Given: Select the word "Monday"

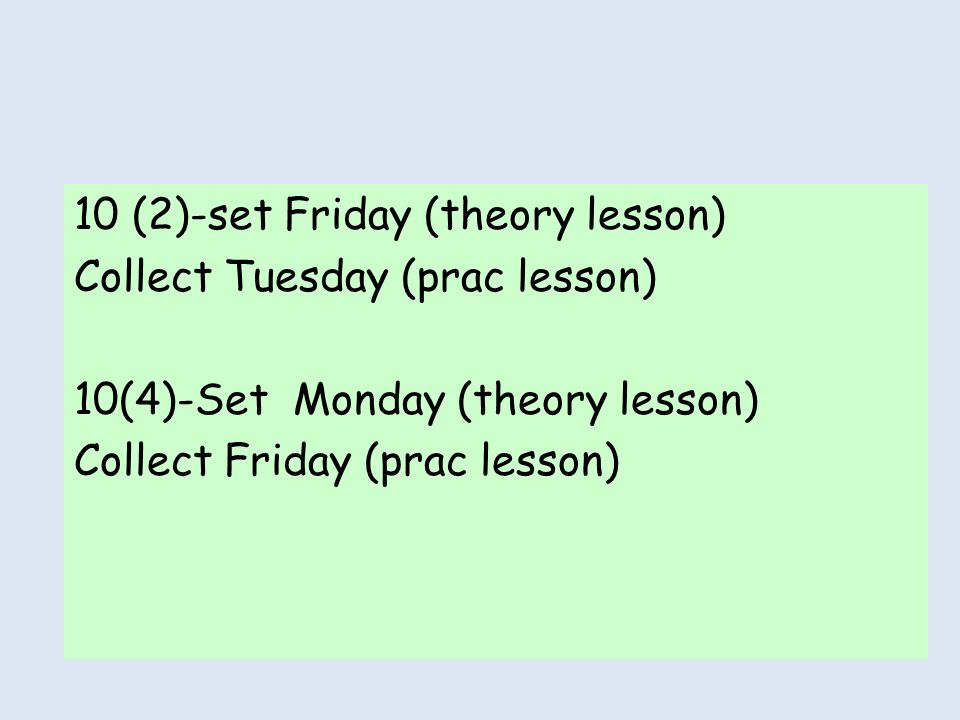Looking at the screenshot, I should (x=369, y=402).
